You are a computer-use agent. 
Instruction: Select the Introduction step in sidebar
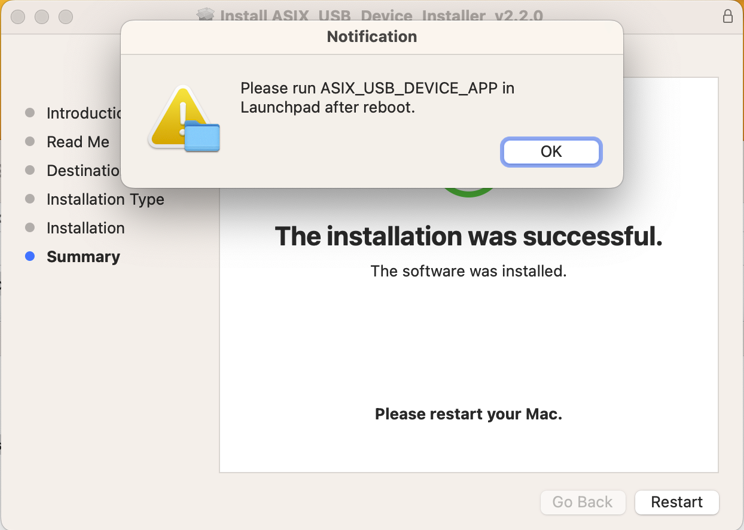(84, 113)
